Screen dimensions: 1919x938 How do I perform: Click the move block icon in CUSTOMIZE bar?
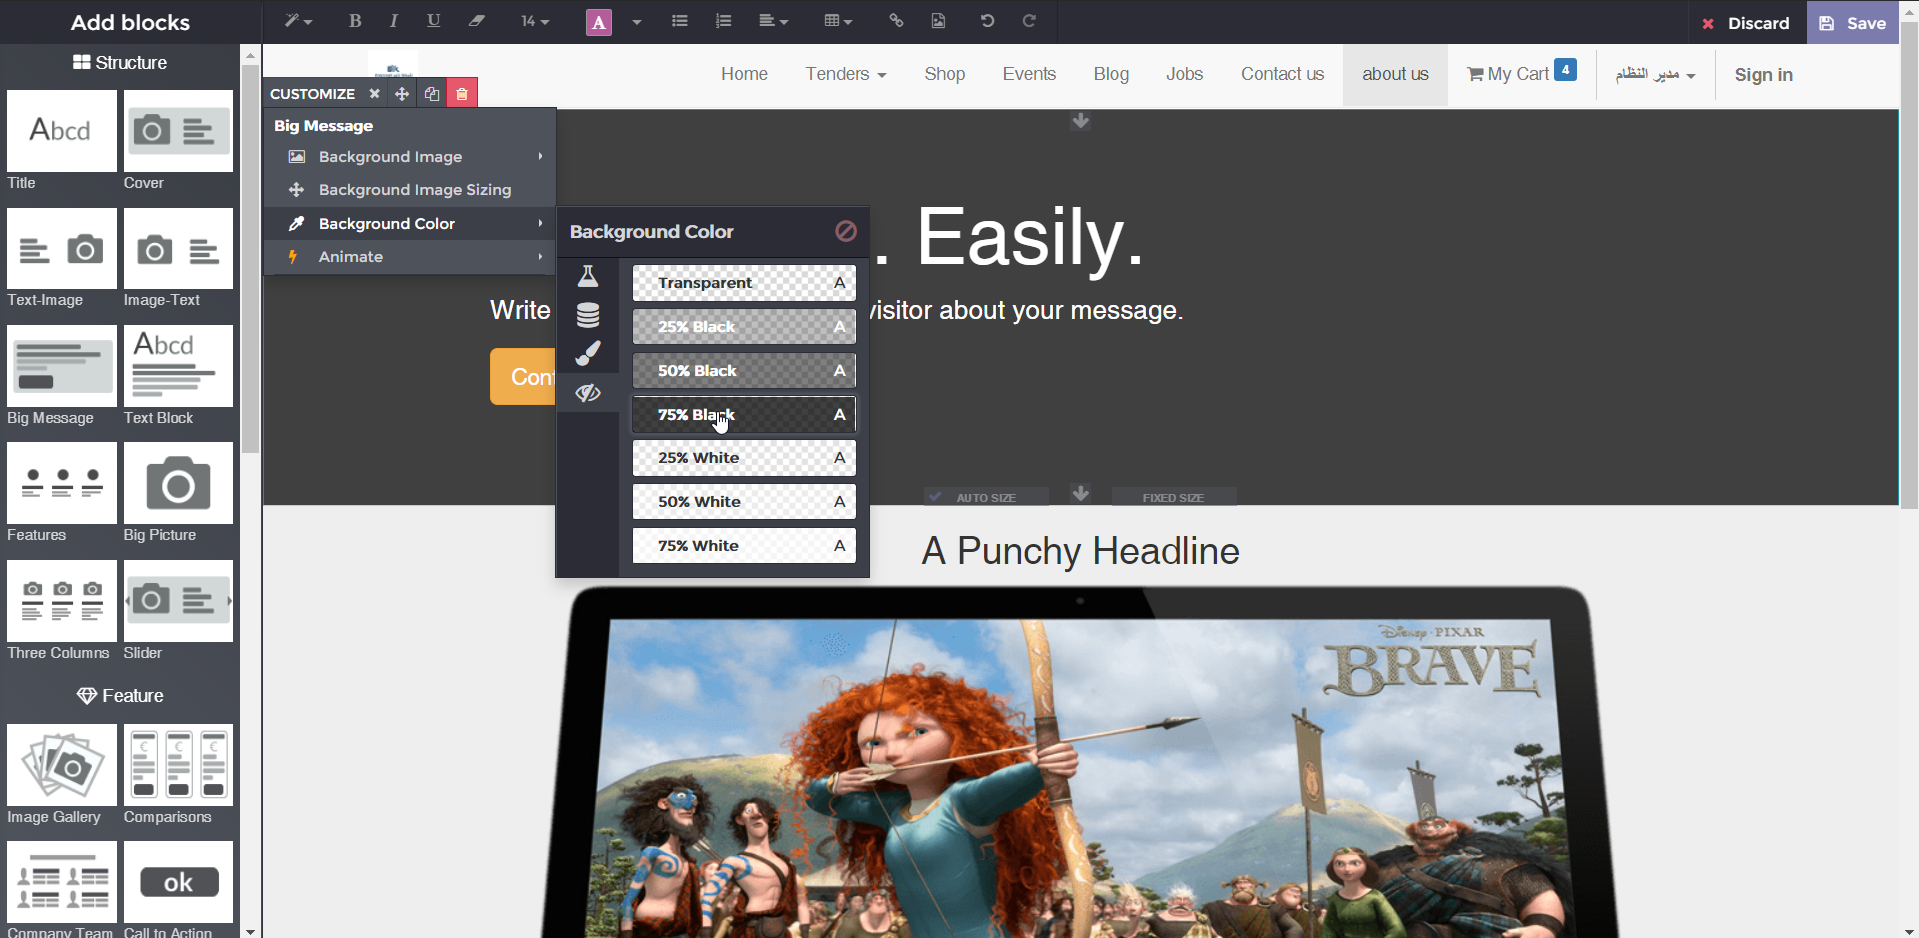pos(402,93)
